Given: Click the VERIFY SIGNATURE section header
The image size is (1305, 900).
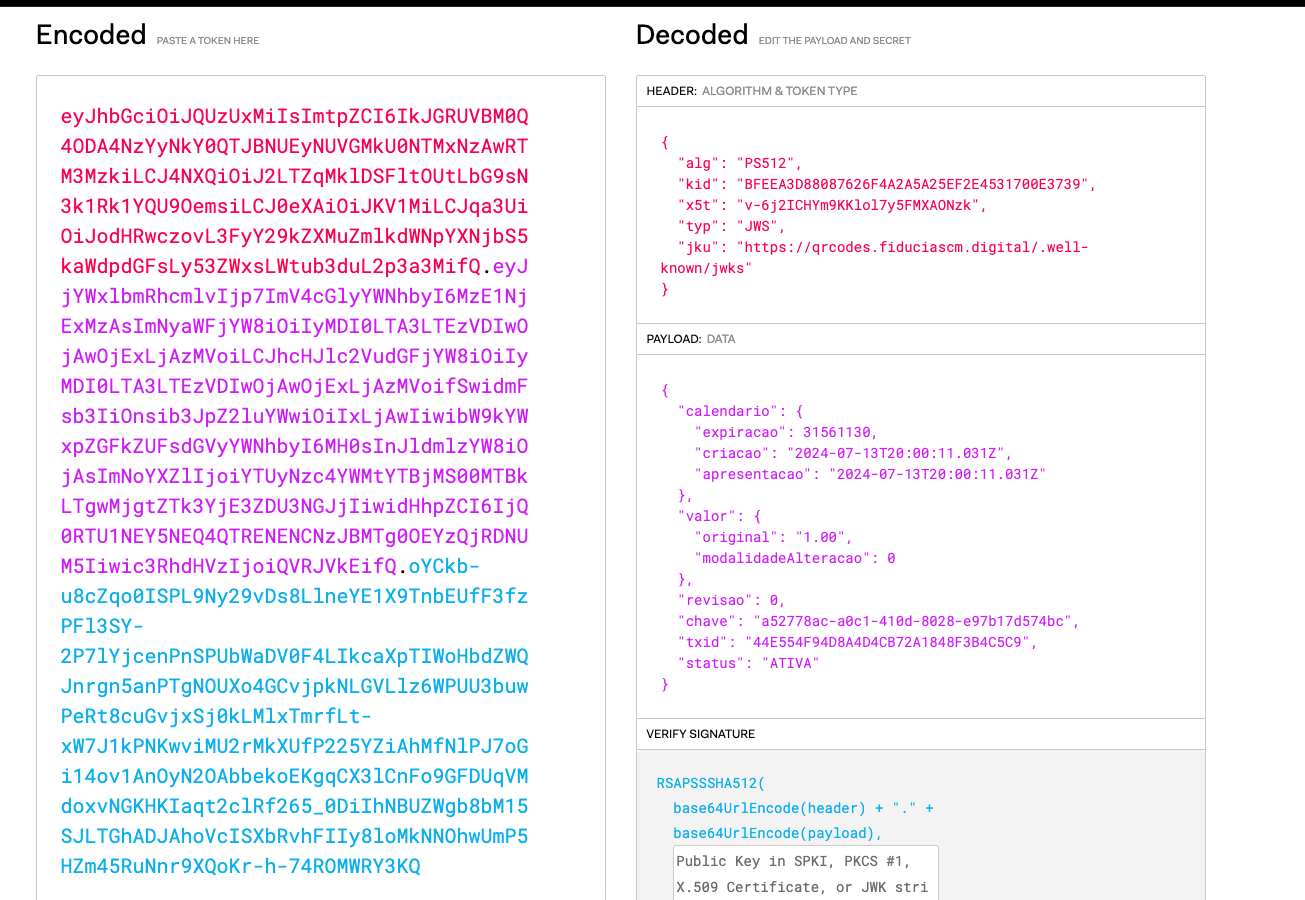Looking at the screenshot, I should [700, 733].
